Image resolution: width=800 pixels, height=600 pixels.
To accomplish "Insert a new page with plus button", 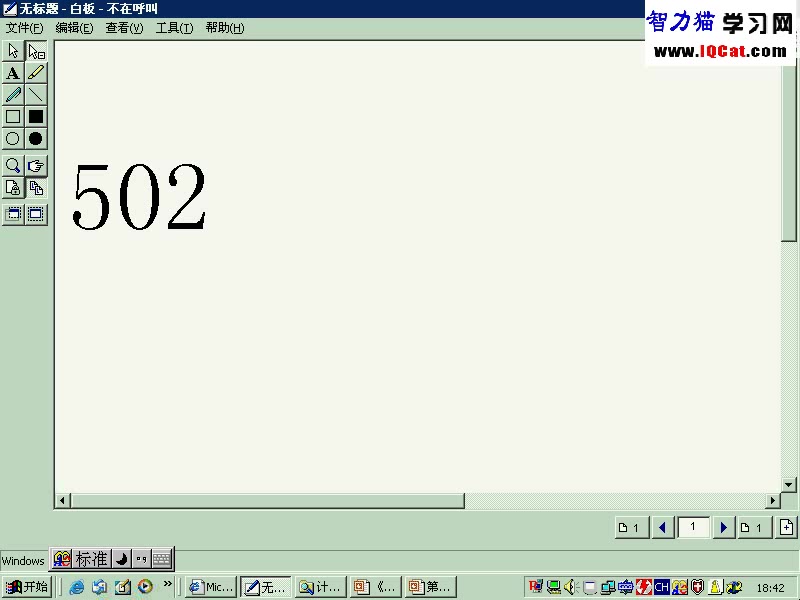I will point(786,528).
